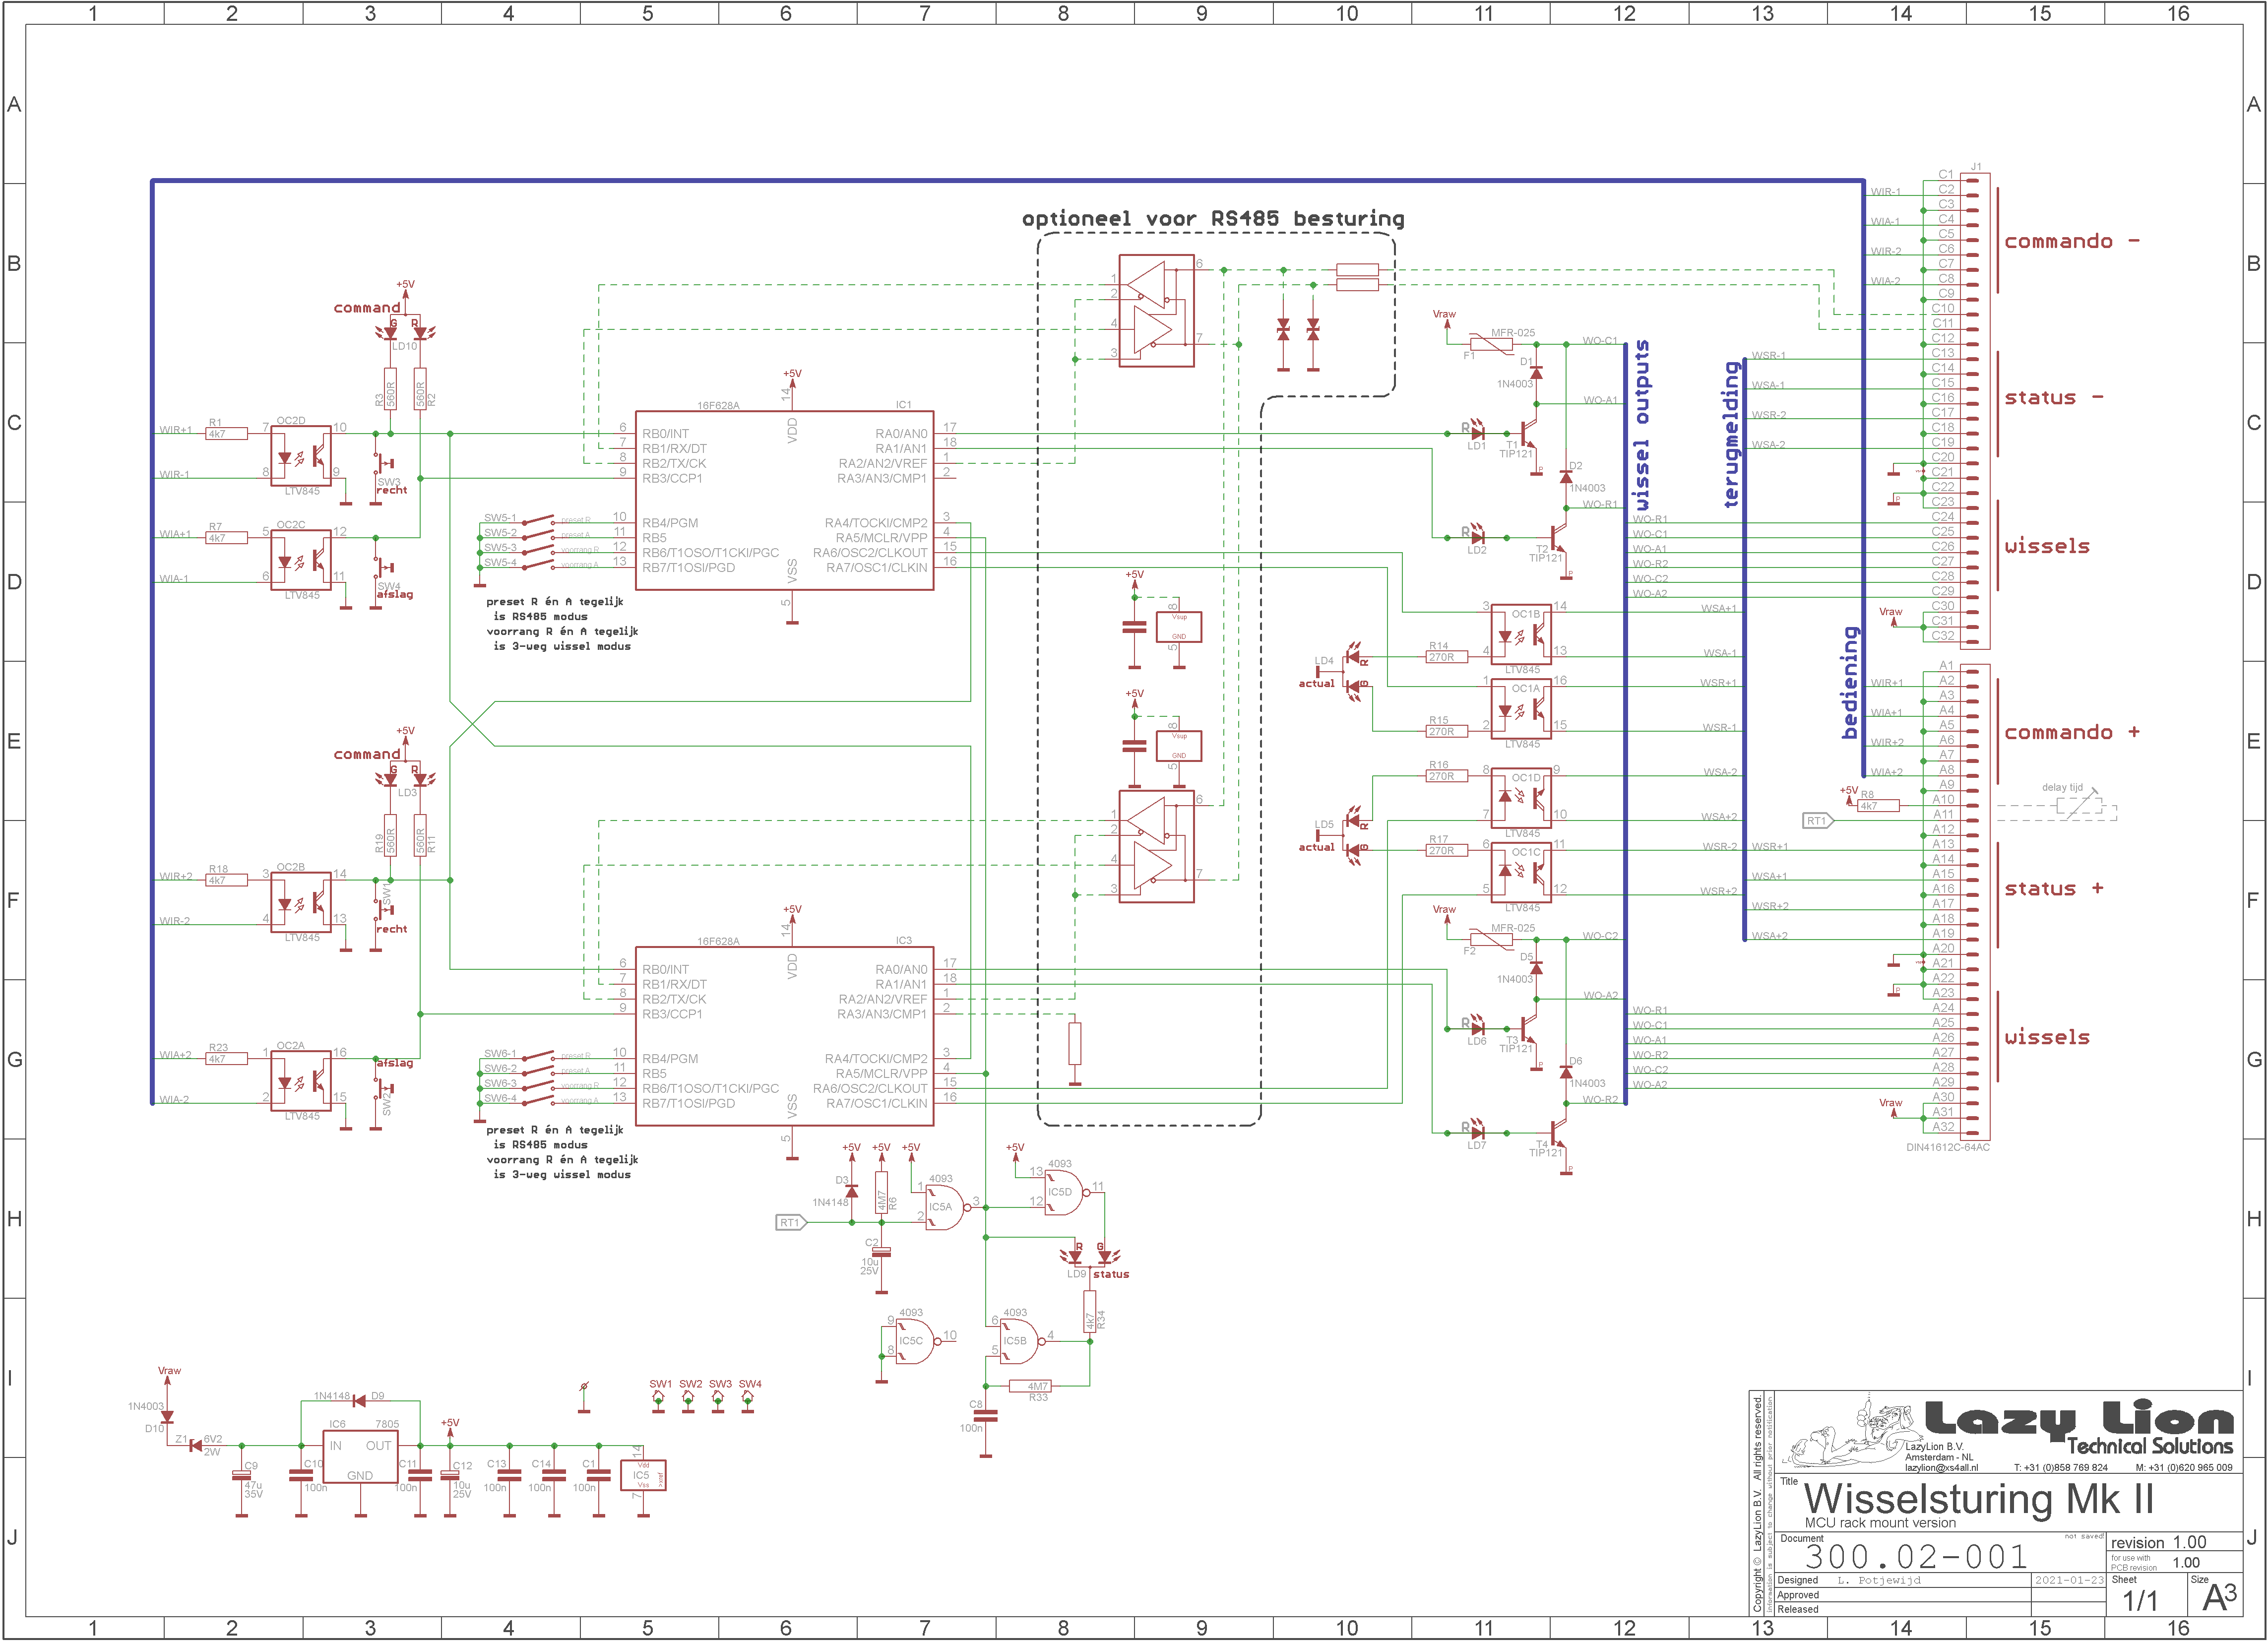Screen dimensions: 2268x1643
Task: Click the 'A3' sheet size text
Action: 2219,1597
